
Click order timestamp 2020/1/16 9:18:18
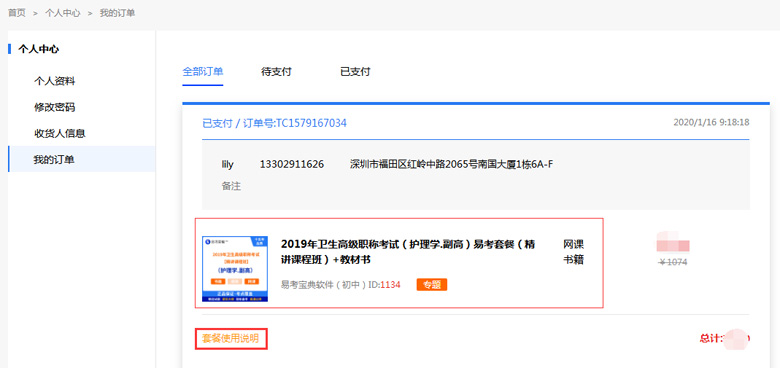[x=711, y=122]
